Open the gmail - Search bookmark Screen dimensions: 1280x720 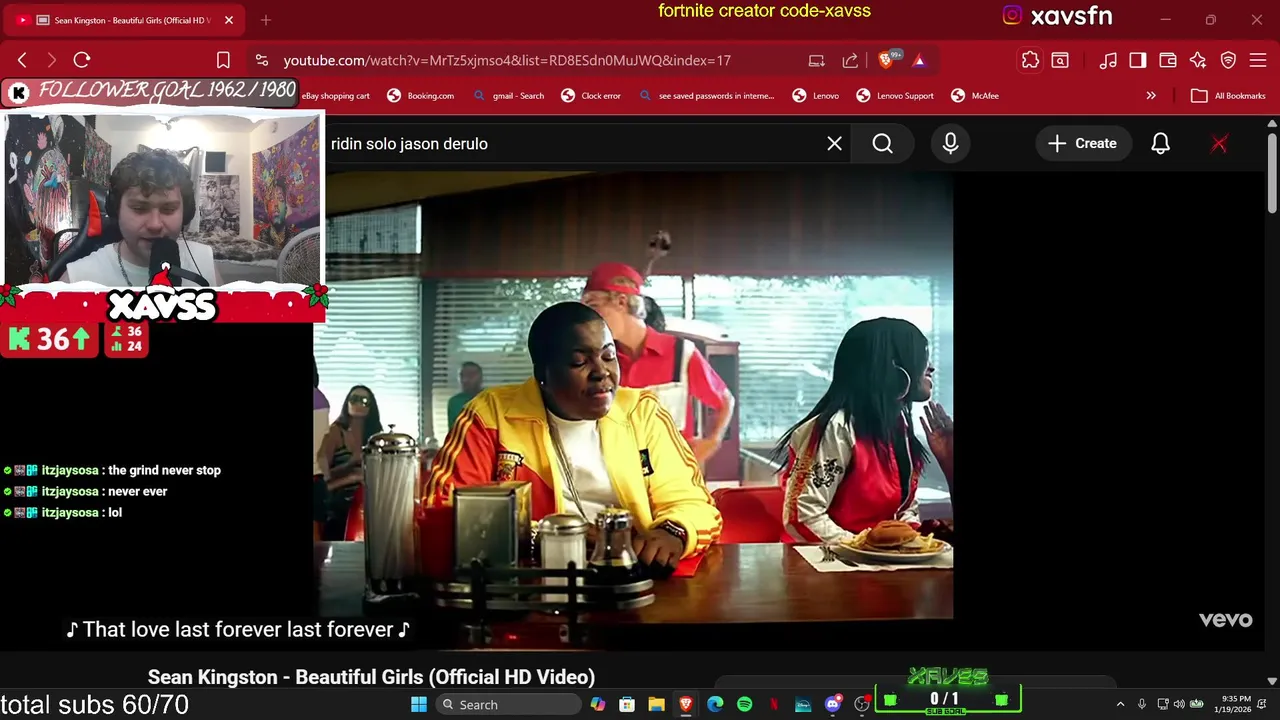click(509, 96)
